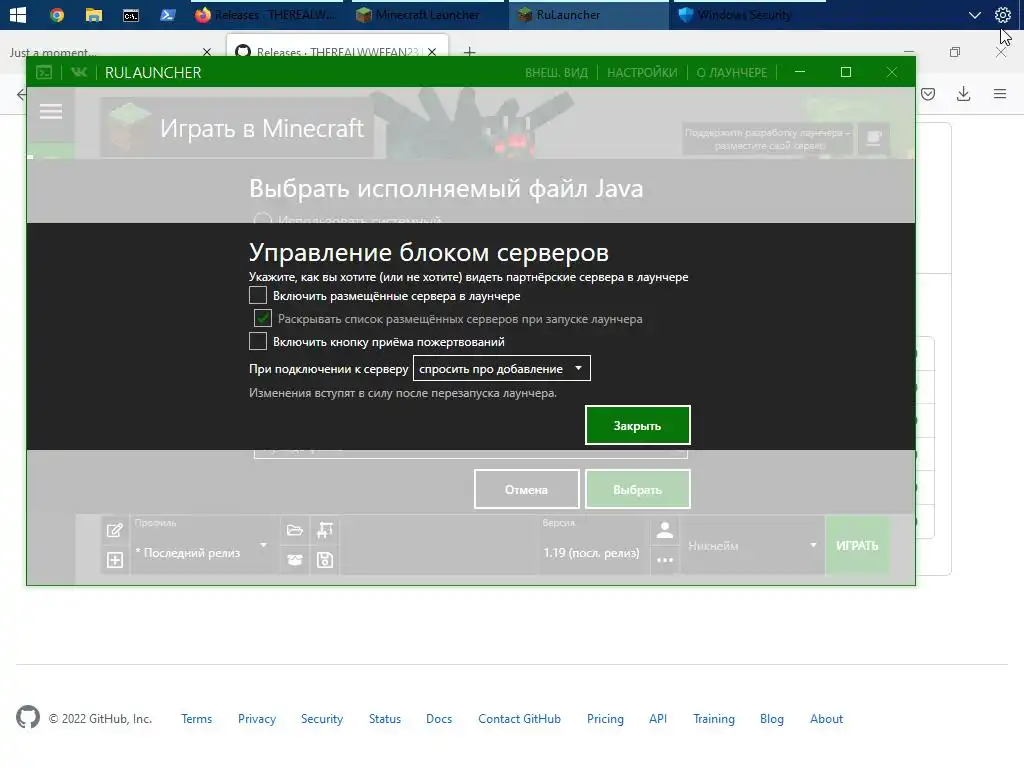Viewport: 1024px width, 768px height.
Task: Open PowerShell from the taskbar
Action: coord(168,14)
